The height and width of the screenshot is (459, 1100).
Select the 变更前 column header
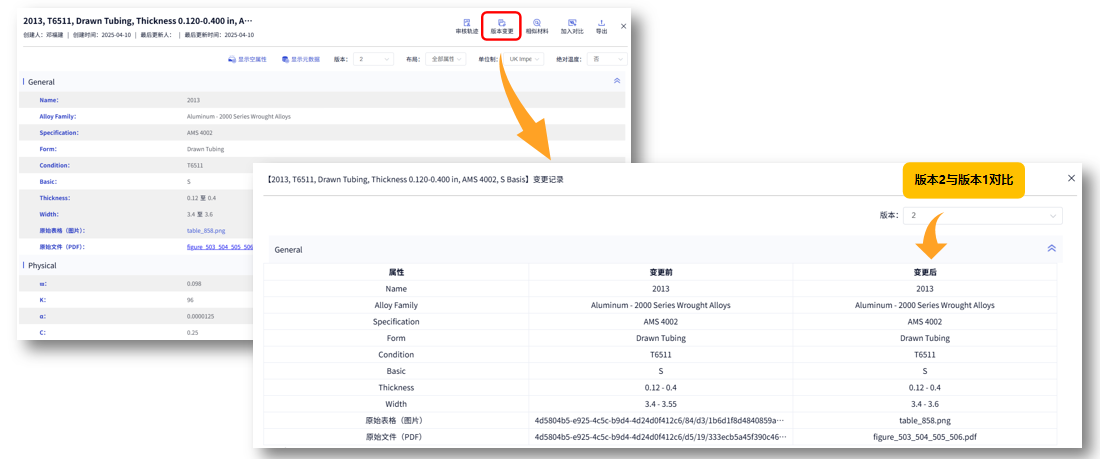point(660,272)
